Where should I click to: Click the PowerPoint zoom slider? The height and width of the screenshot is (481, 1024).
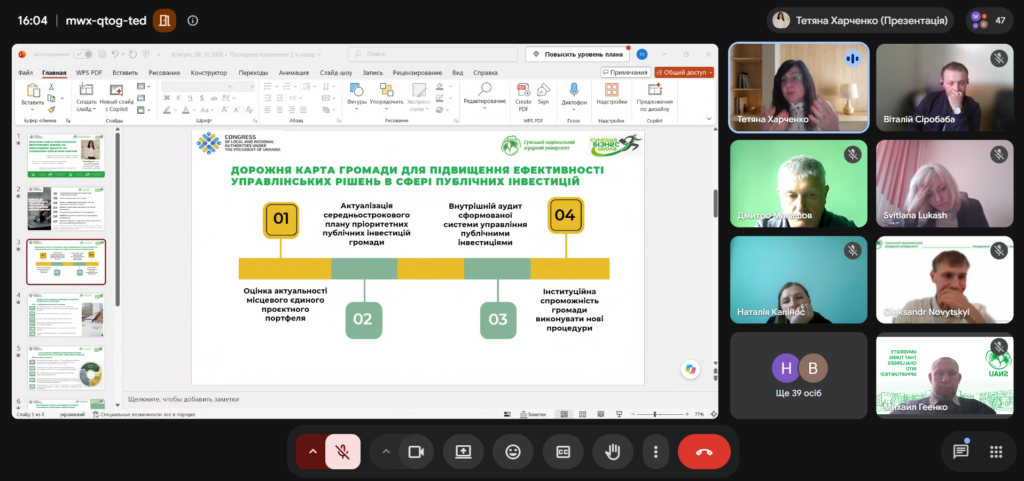pyautogui.click(x=662, y=414)
